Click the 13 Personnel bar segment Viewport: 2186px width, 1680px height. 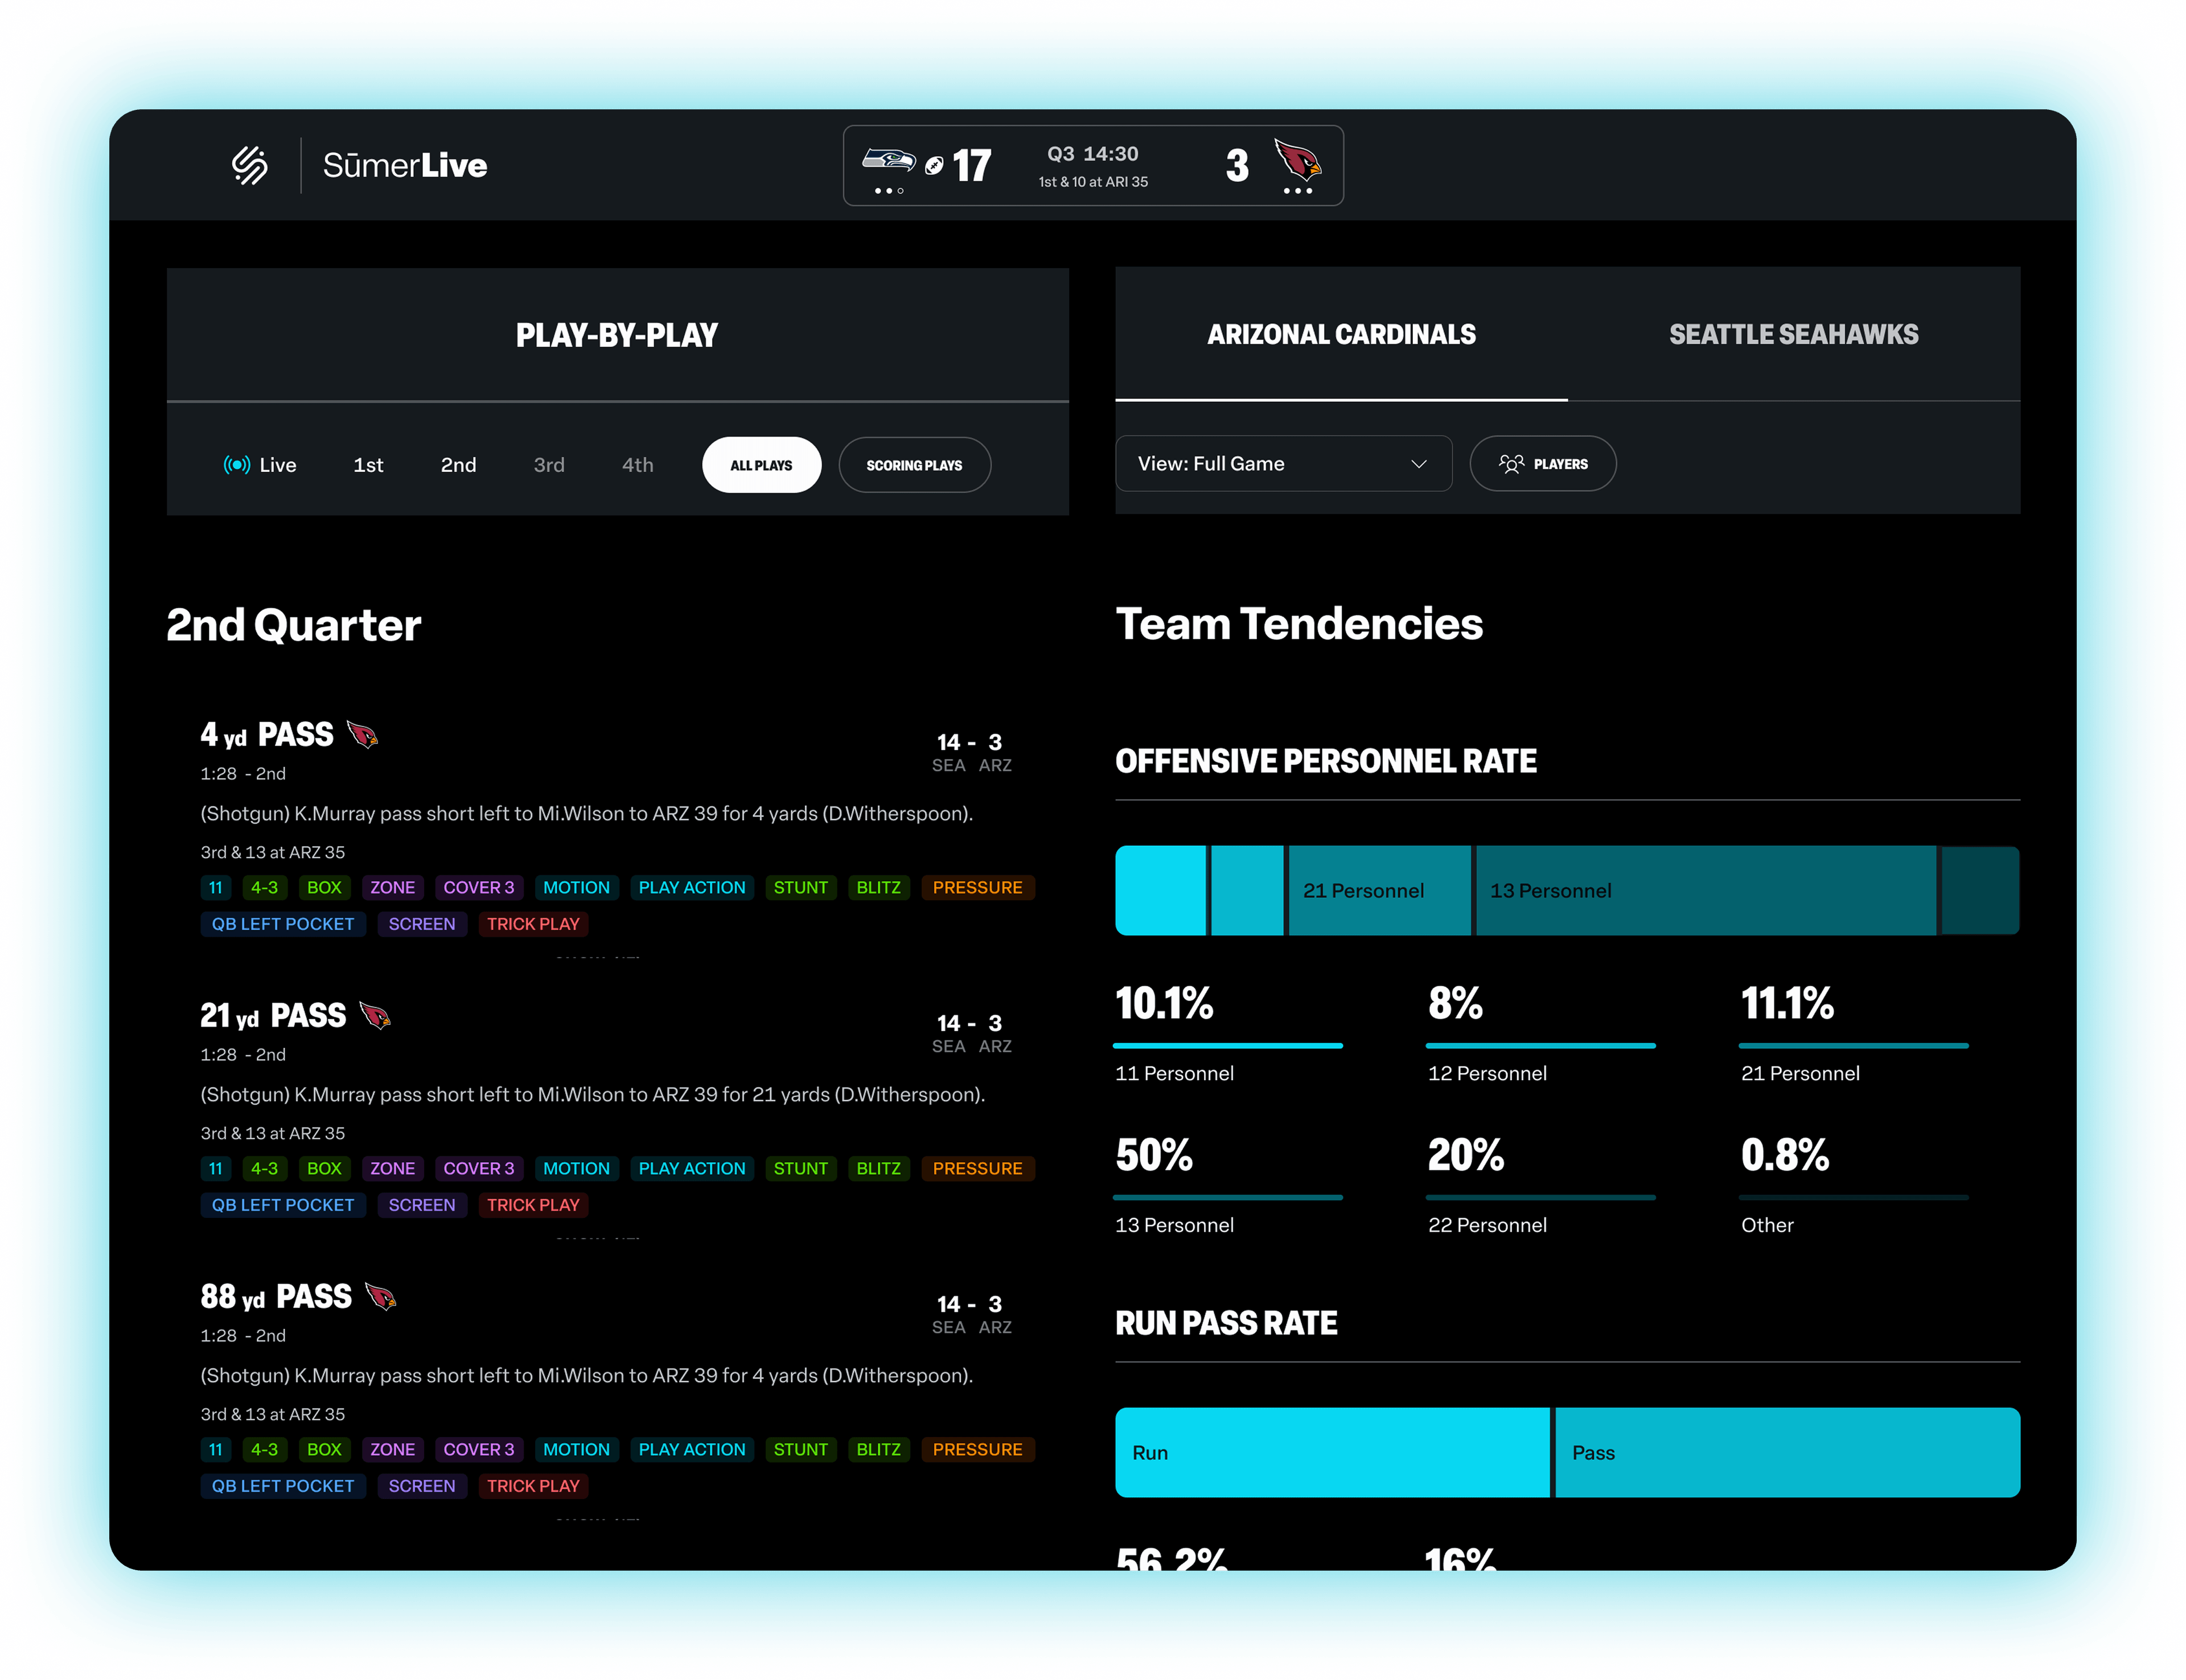point(1705,891)
